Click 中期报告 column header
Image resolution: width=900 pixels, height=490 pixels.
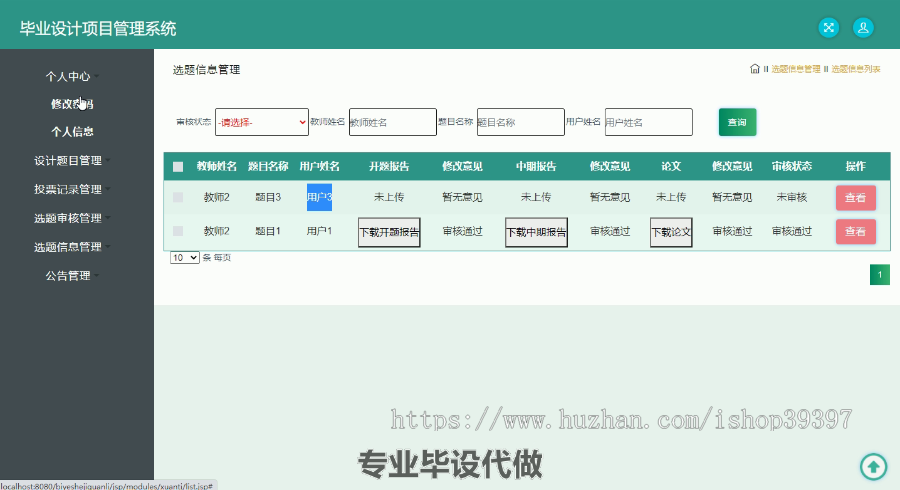pos(536,166)
